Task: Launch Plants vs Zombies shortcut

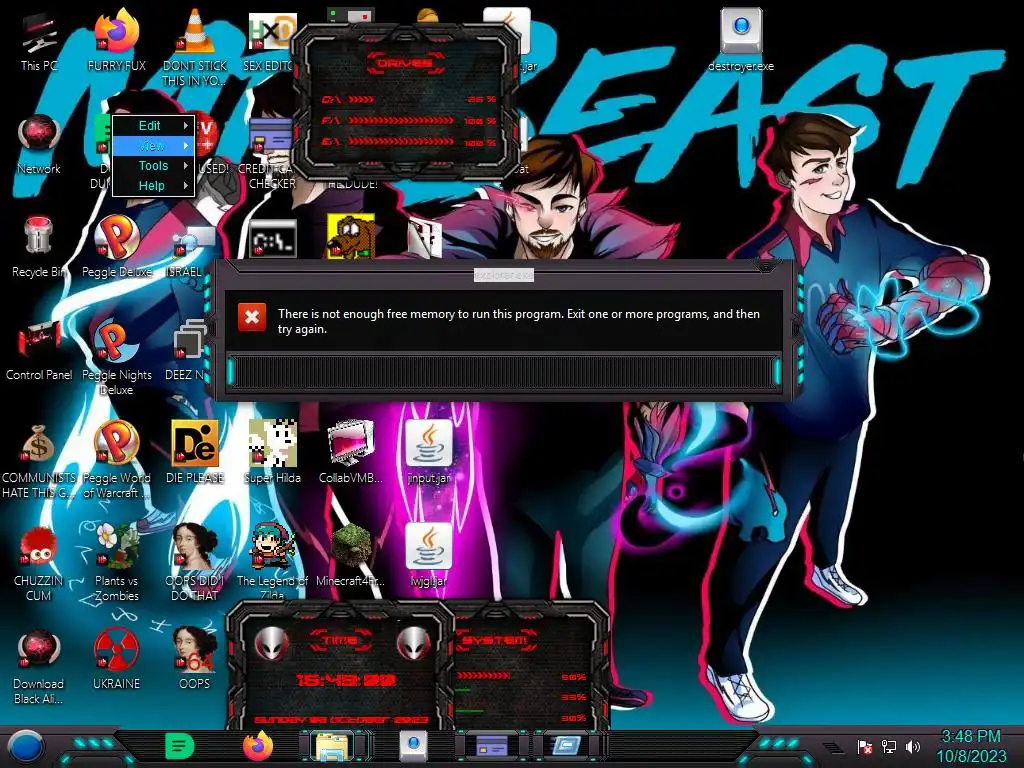Action: (116, 562)
